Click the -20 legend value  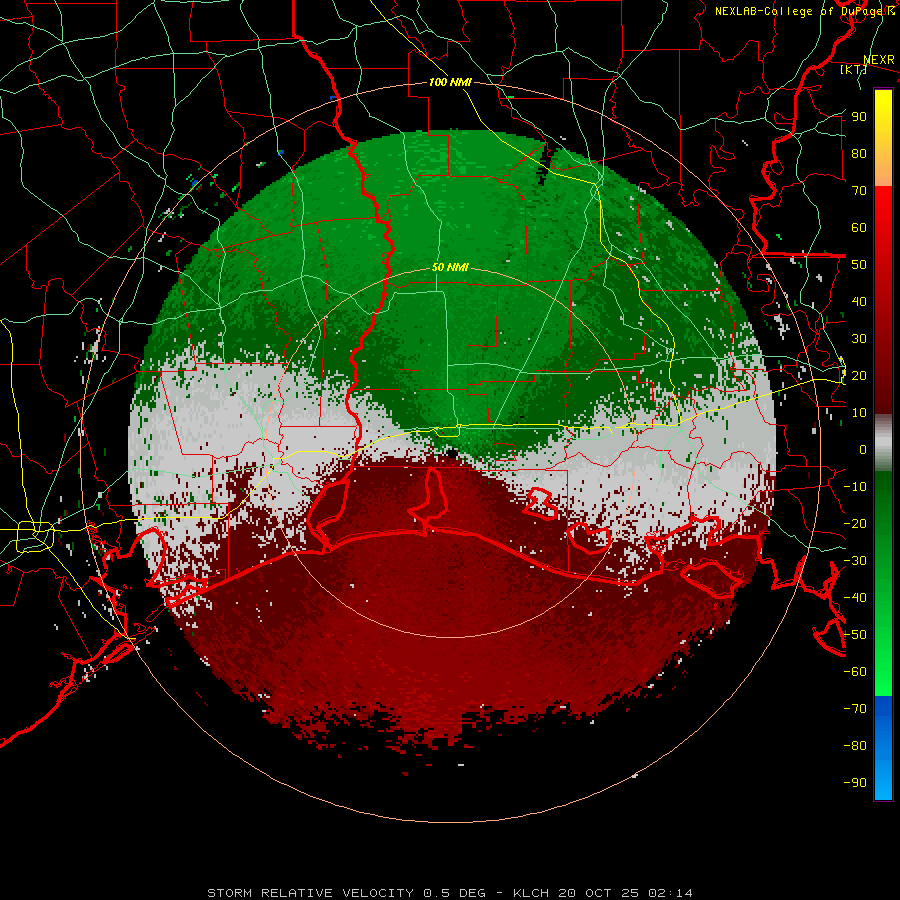tap(855, 524)
